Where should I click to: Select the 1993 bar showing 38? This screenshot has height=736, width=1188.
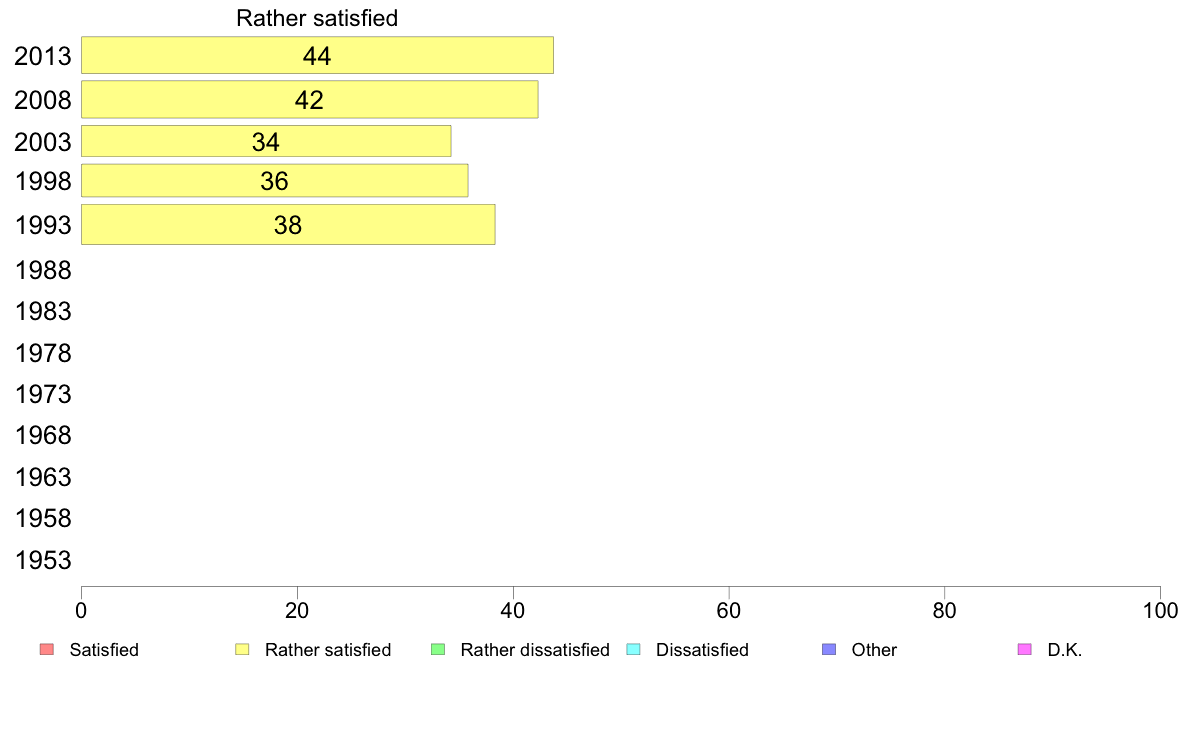[x=288, y=224]
